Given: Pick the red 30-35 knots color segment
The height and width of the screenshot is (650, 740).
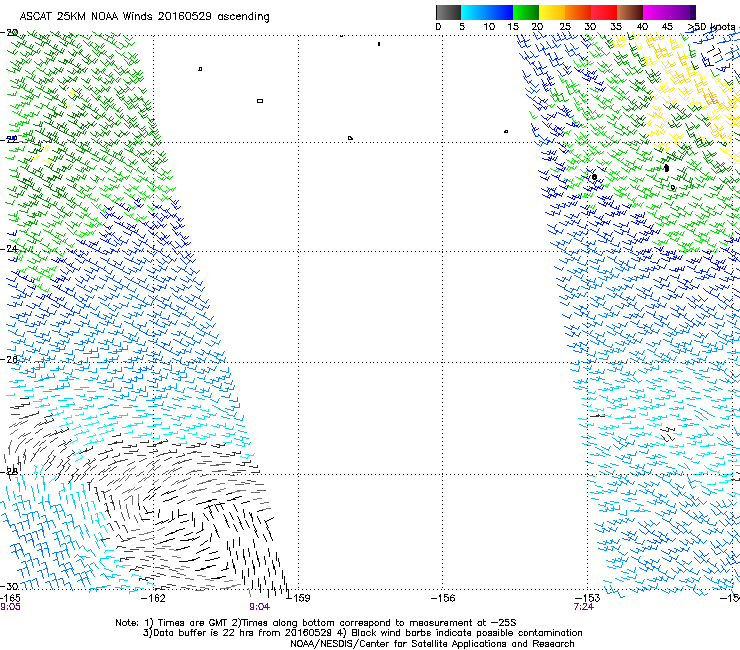Looking at the screenshot, I should [x=604, y=12].
